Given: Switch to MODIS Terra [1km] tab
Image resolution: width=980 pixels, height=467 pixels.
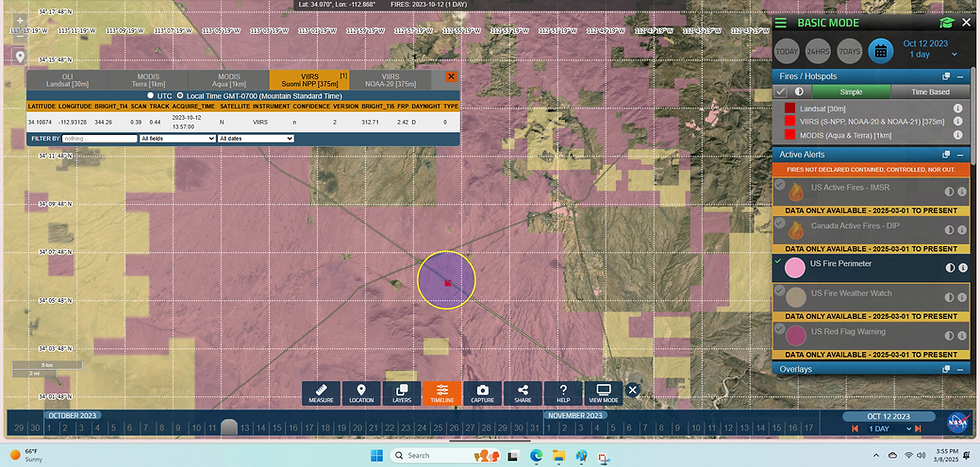Looking at the screenshot, I should (x=148, y=79).
